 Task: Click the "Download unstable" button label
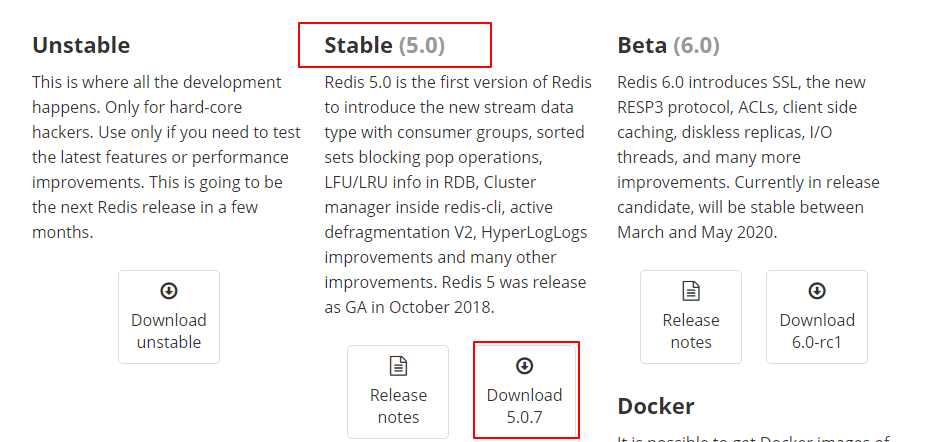point(169,331)
